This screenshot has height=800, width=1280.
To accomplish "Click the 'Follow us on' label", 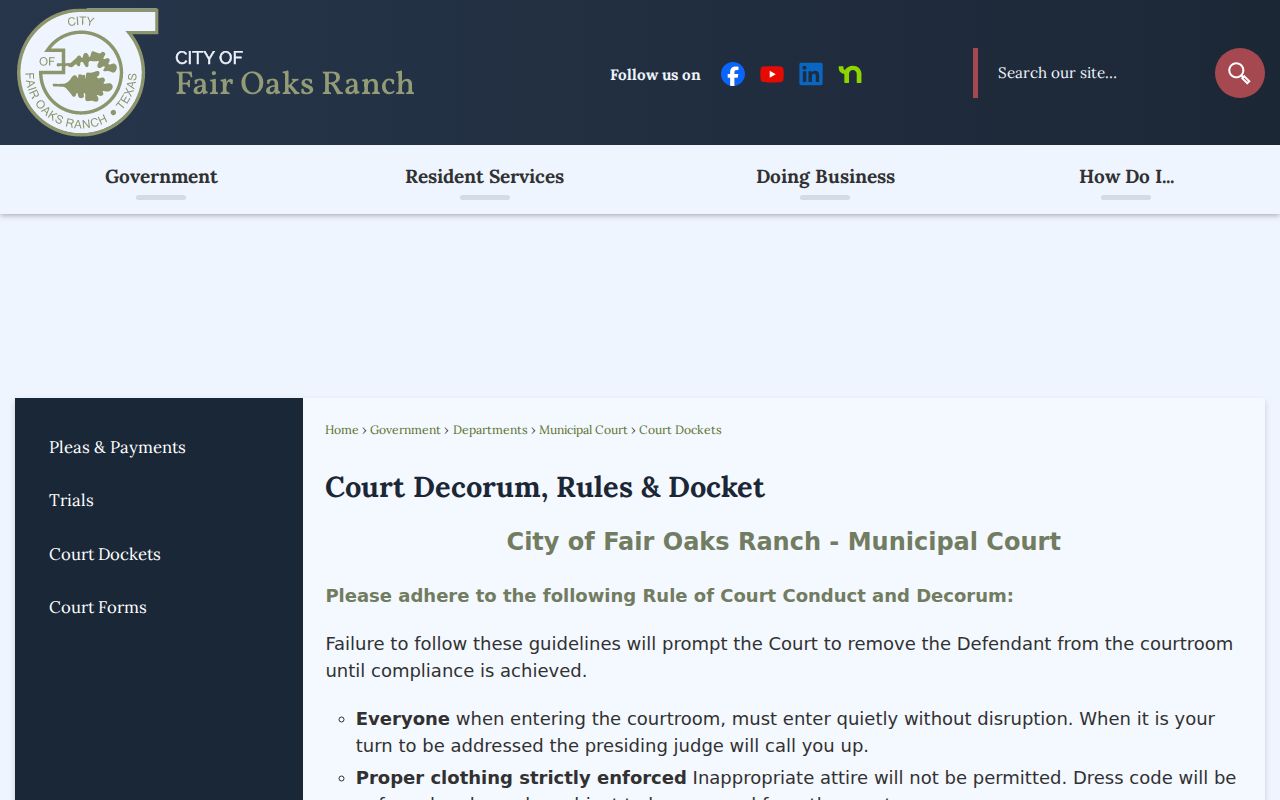I will click(x=655, y=75).
